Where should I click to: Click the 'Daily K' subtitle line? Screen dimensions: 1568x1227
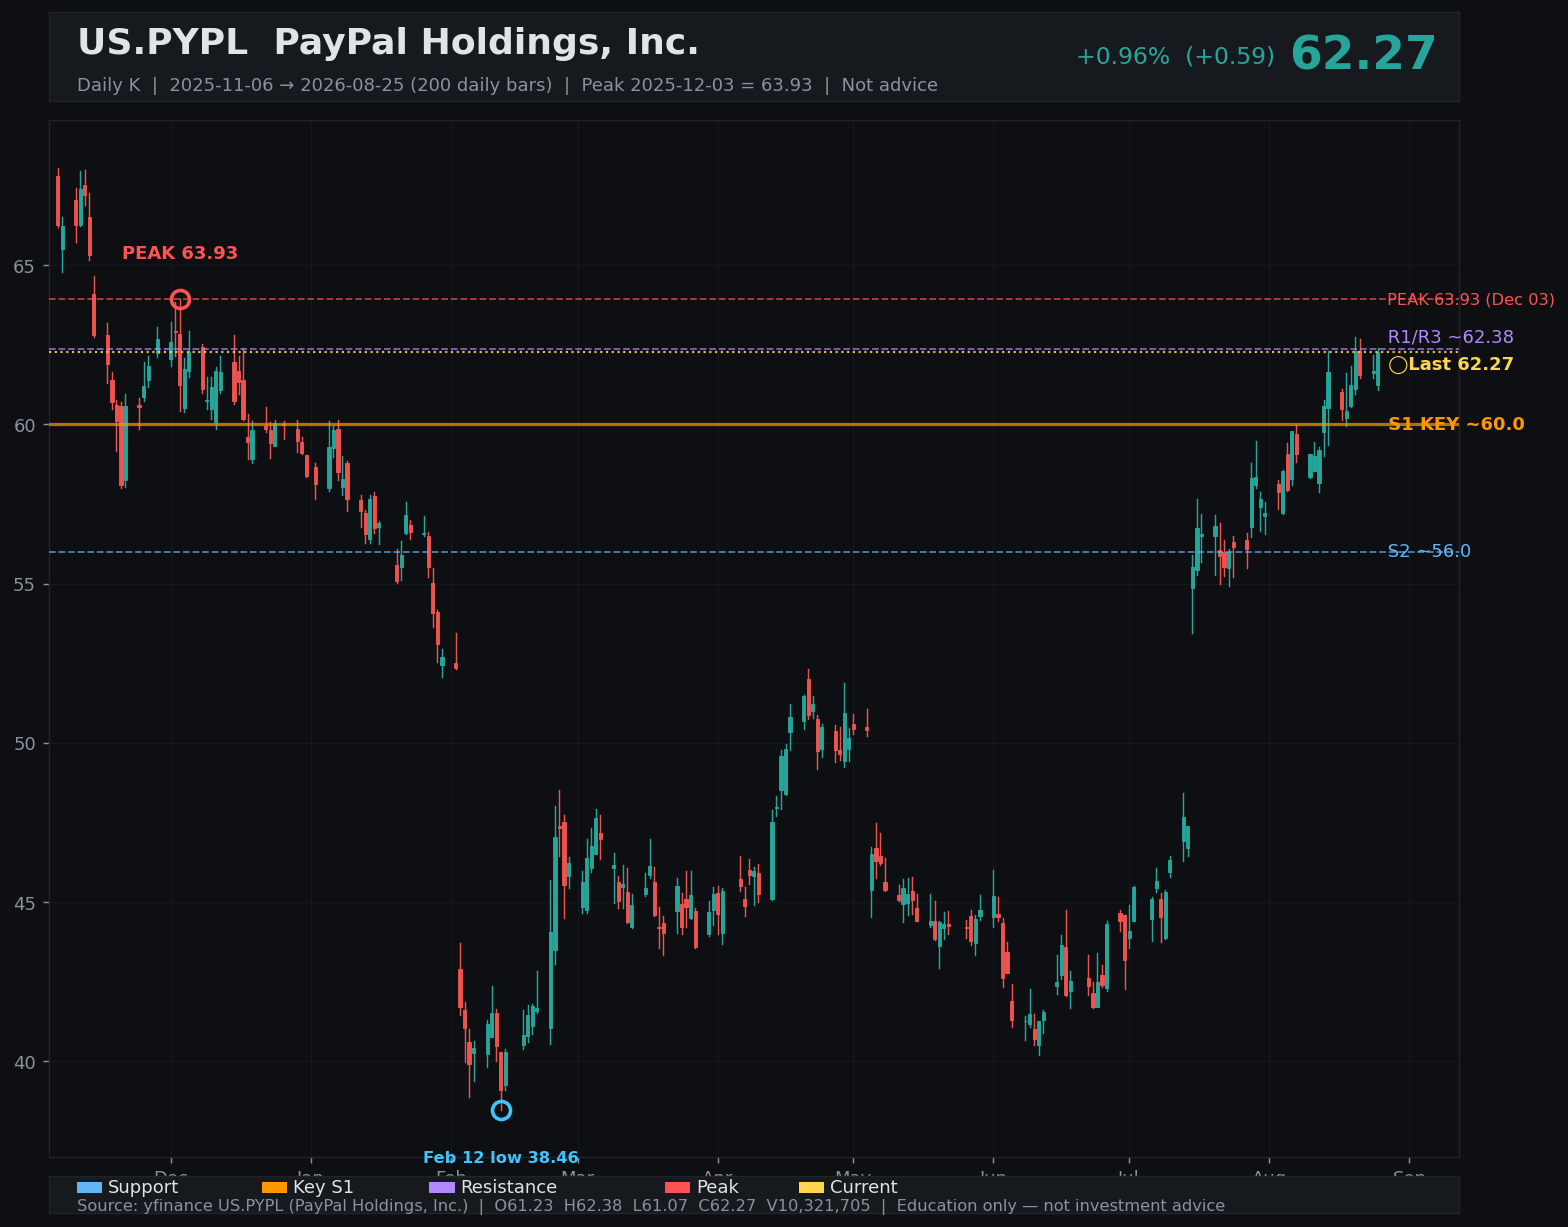tap(507, 86)
